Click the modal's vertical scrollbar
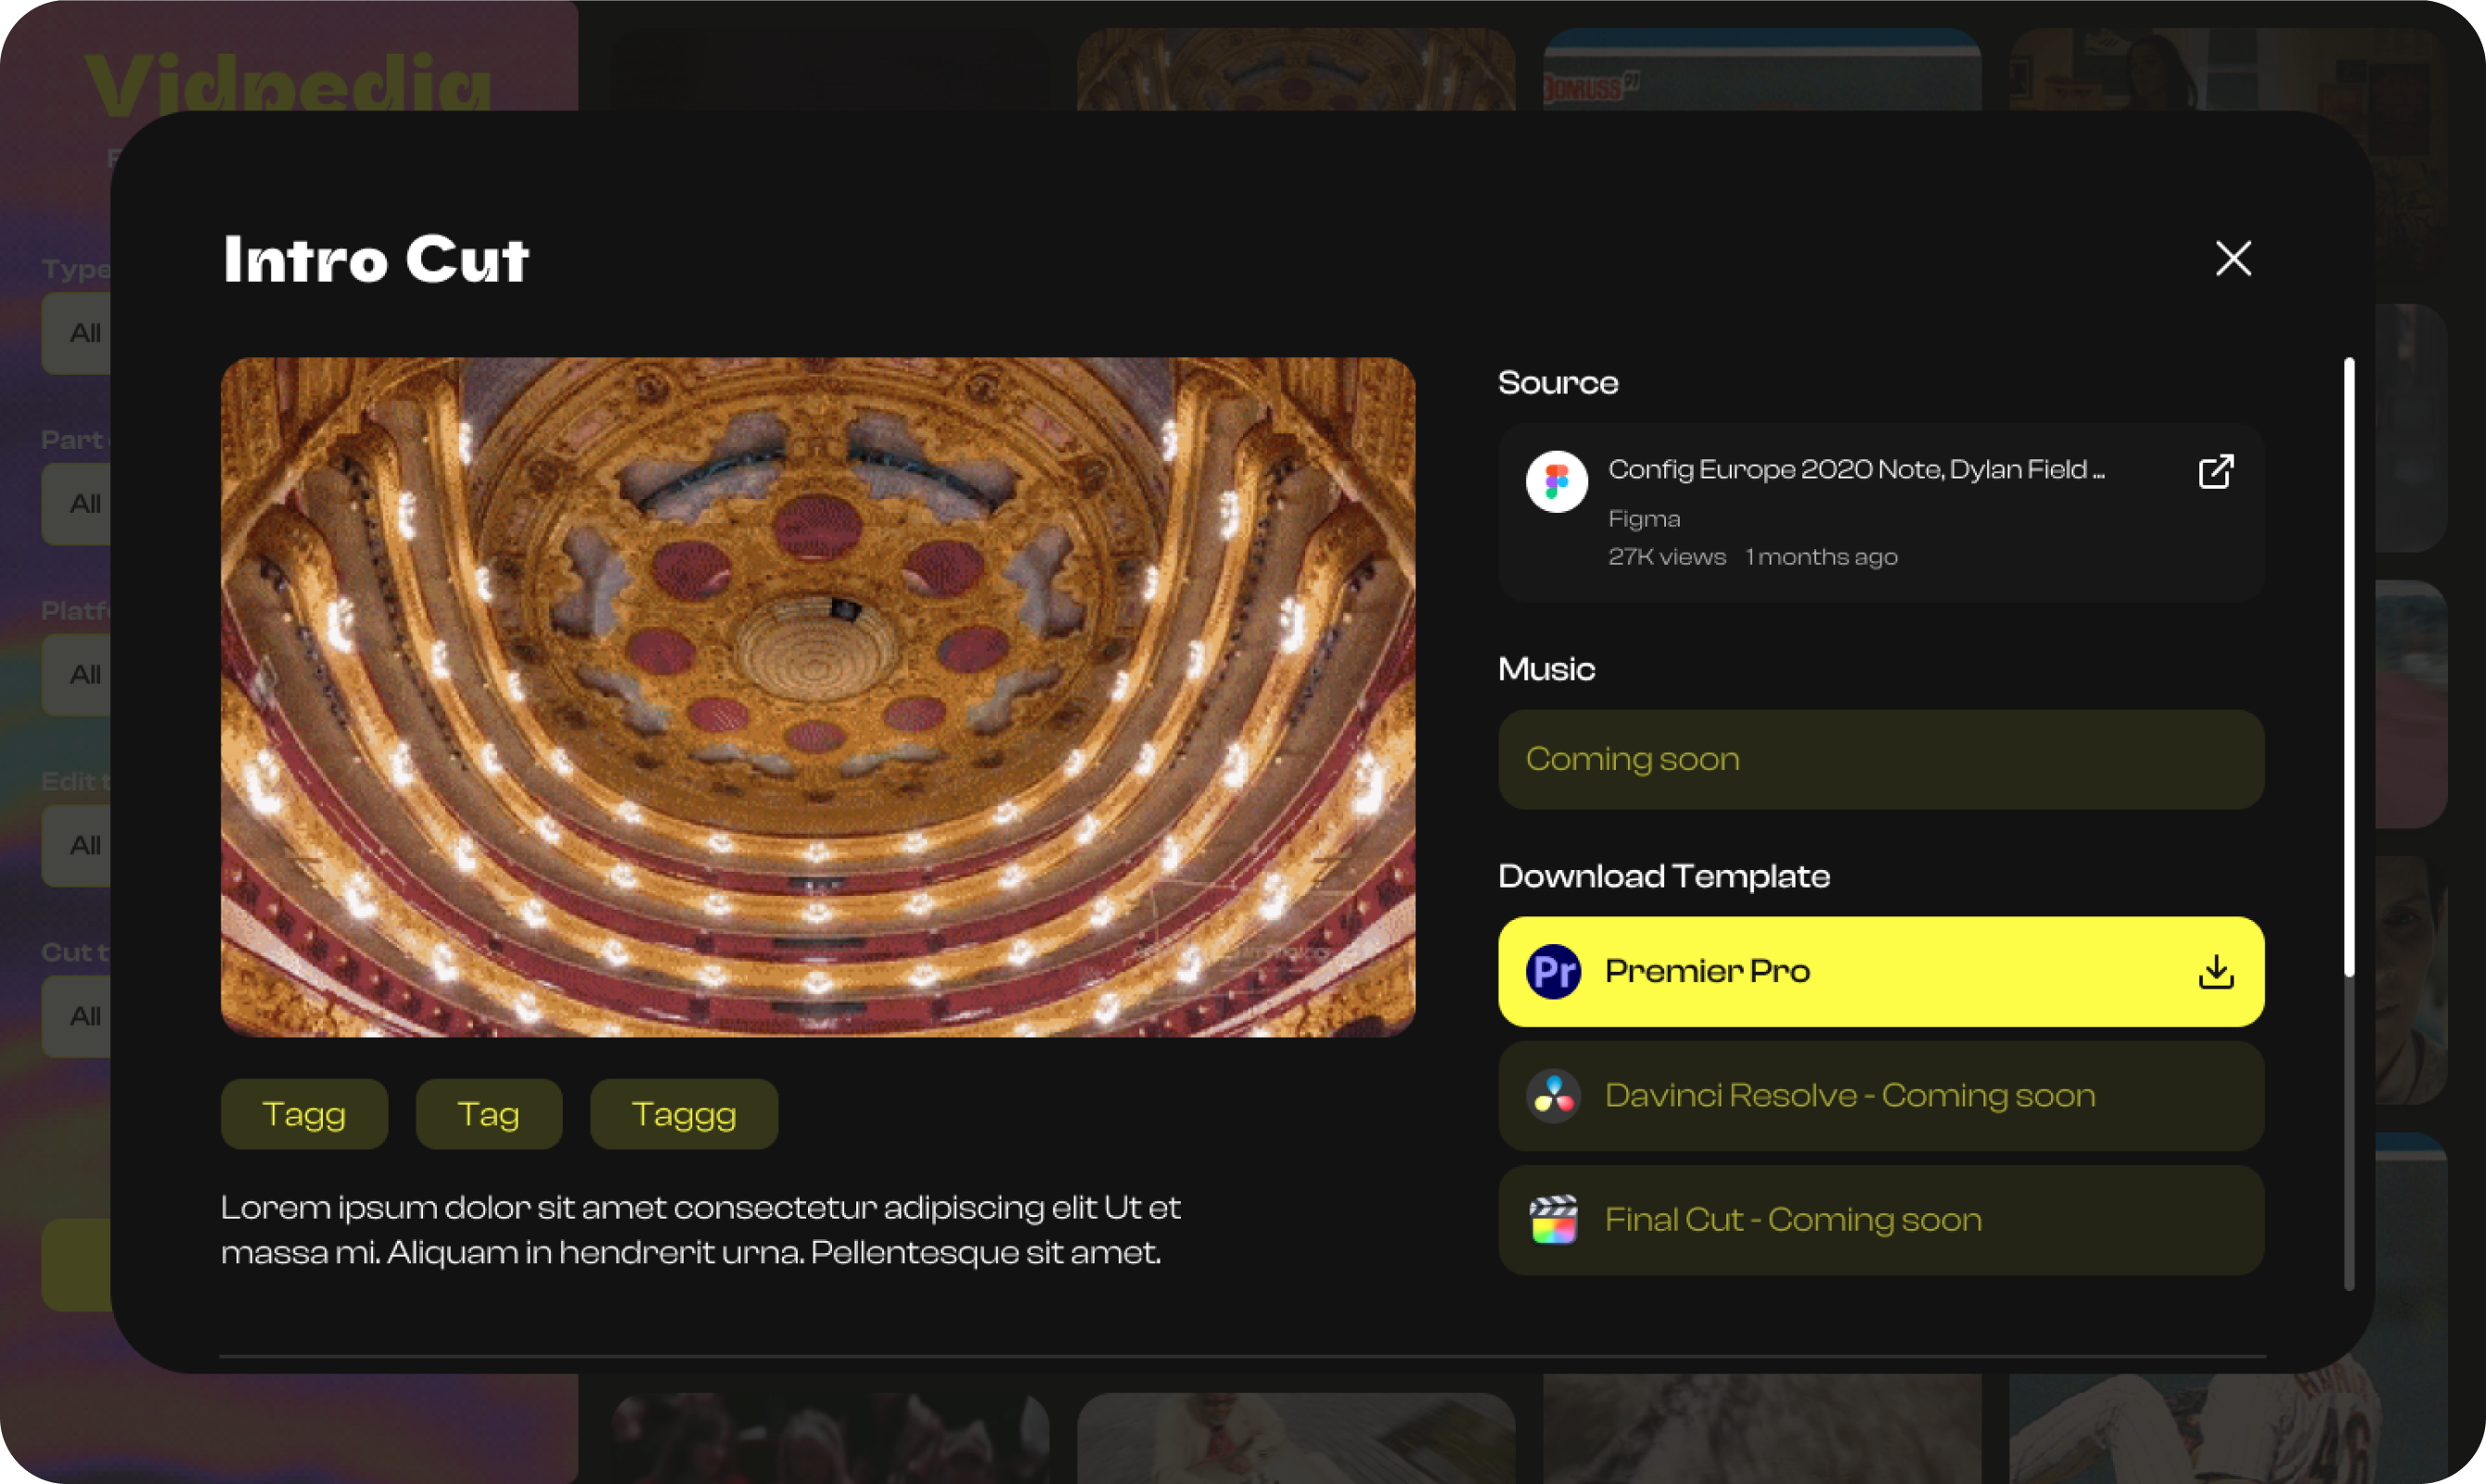 (x=2349, y=666)
